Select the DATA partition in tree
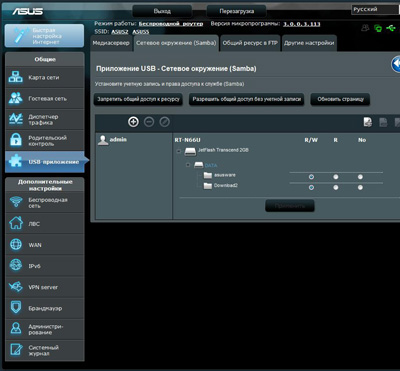 211,165
